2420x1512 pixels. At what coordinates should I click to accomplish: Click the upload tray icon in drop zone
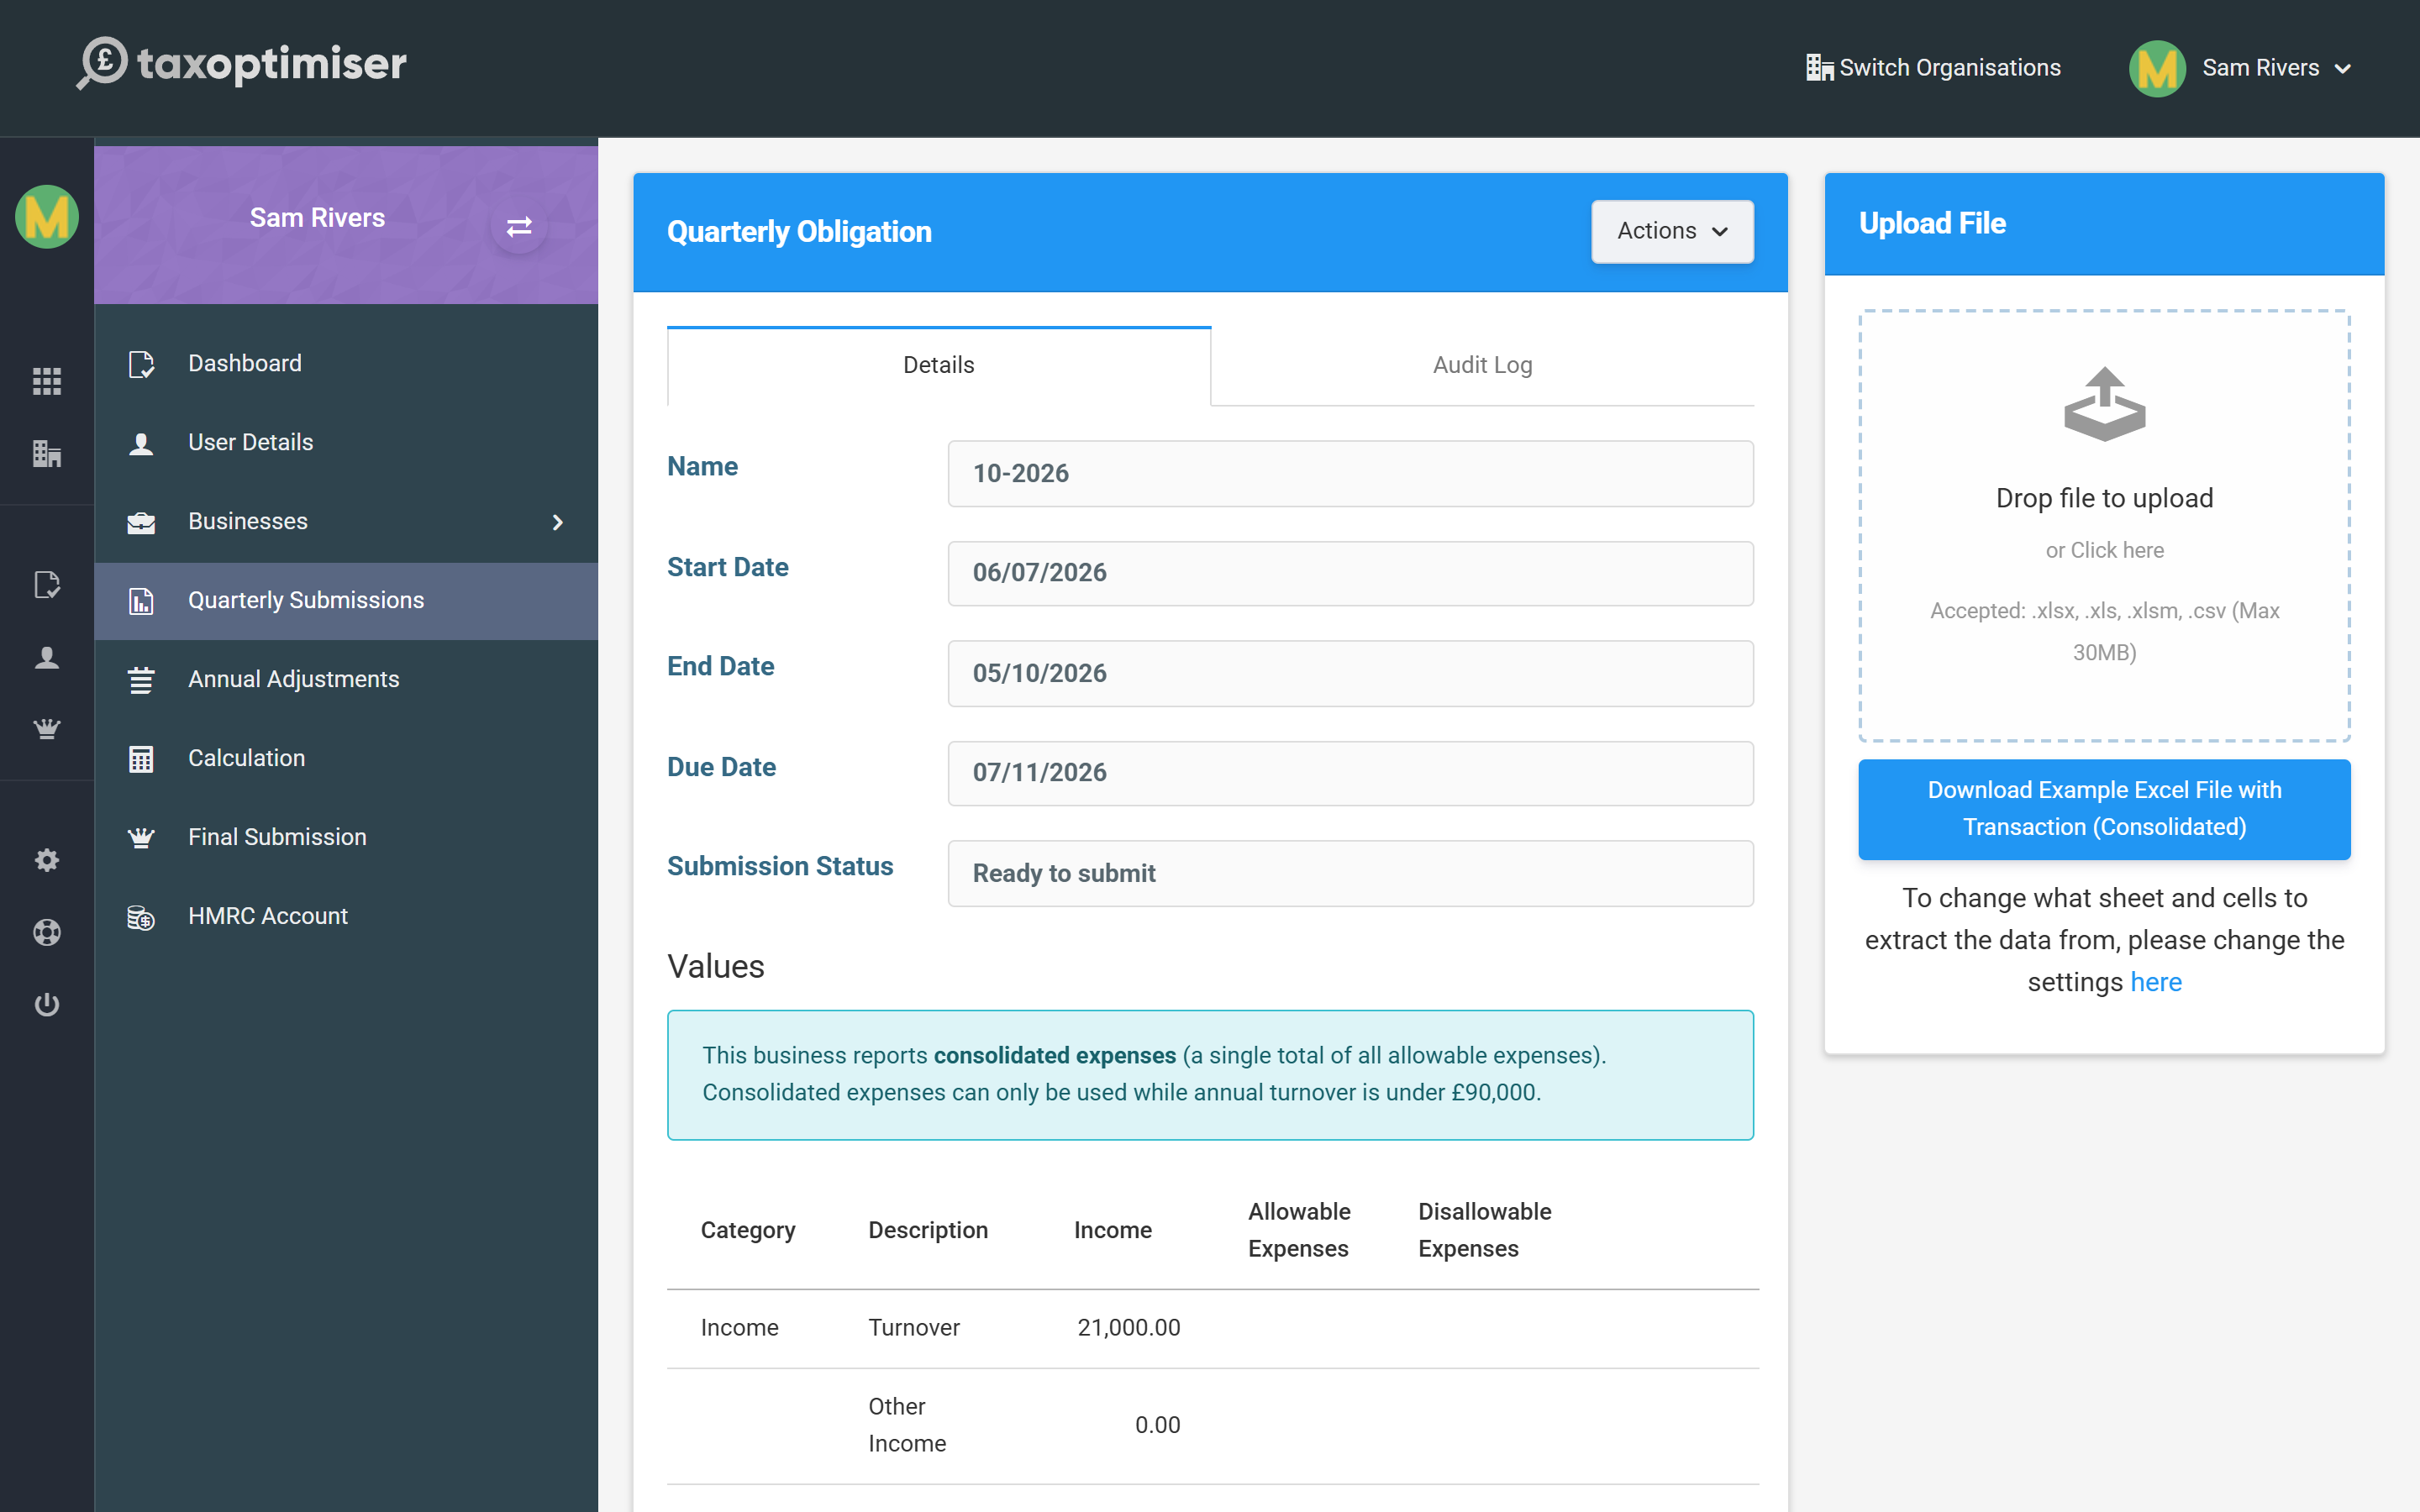tap(2104, 404)
